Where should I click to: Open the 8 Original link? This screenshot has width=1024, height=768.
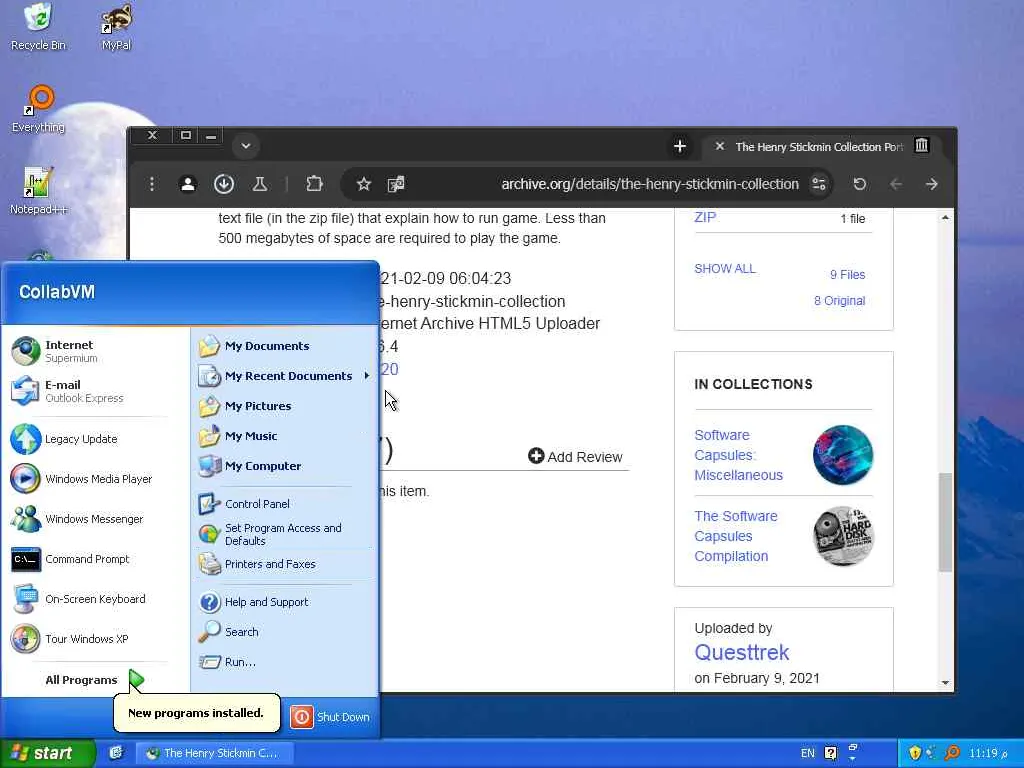point(839,300)
